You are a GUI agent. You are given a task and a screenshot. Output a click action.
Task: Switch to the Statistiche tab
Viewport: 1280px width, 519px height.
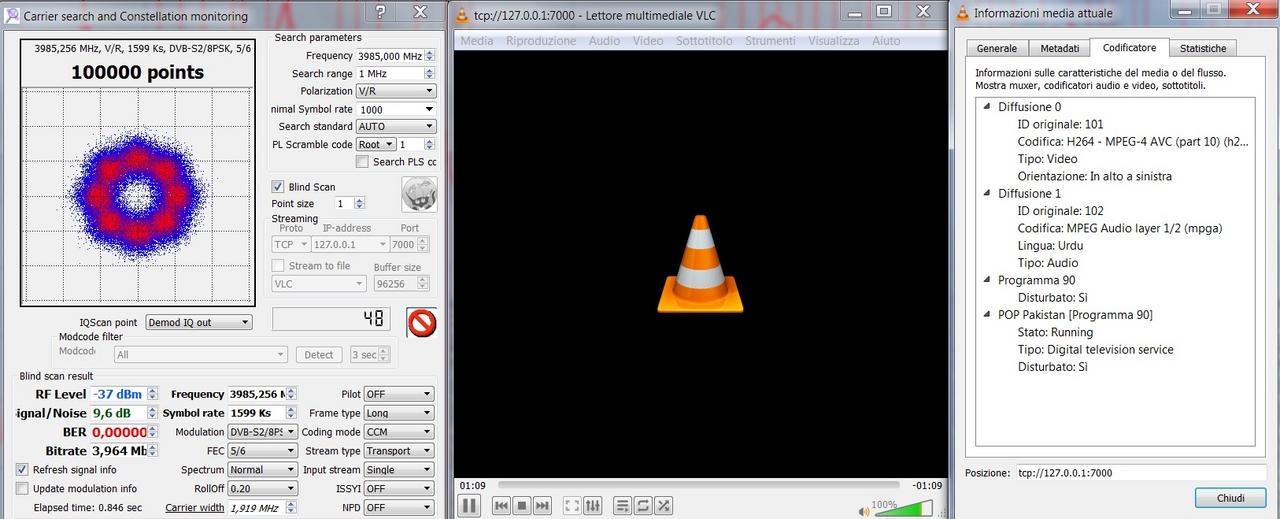tap(1202, 48)
